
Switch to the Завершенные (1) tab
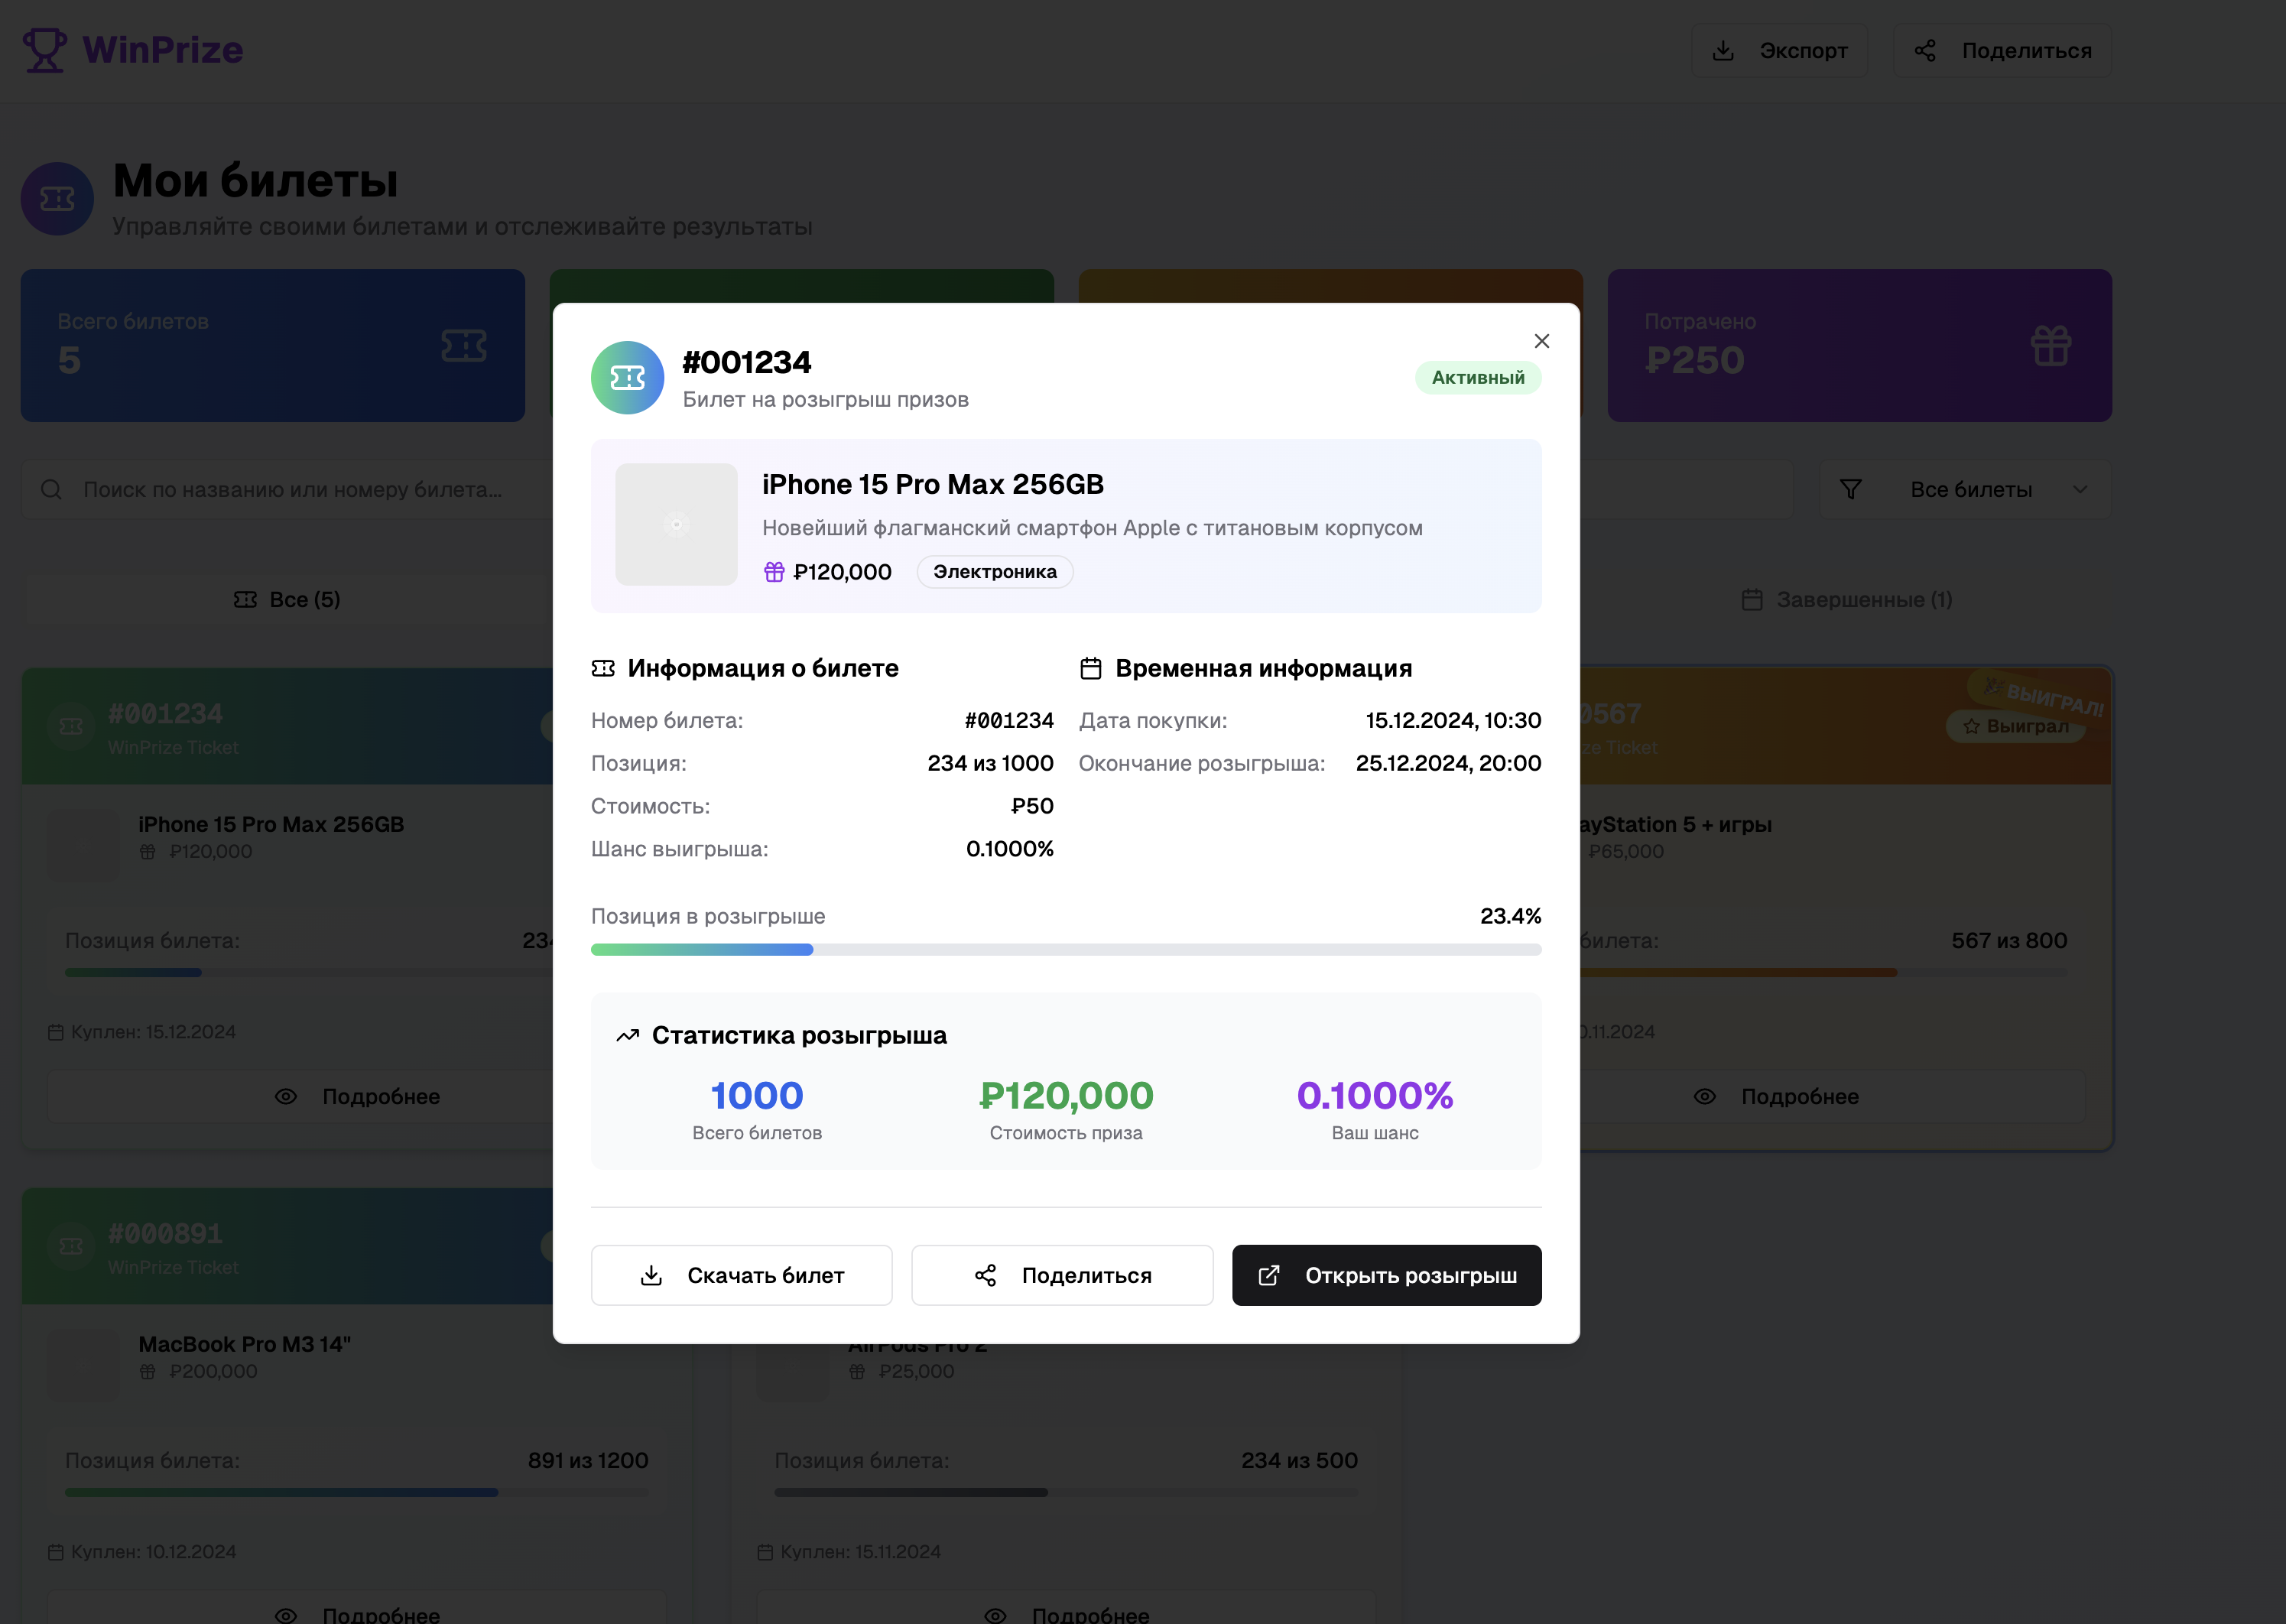[1846, 599]
